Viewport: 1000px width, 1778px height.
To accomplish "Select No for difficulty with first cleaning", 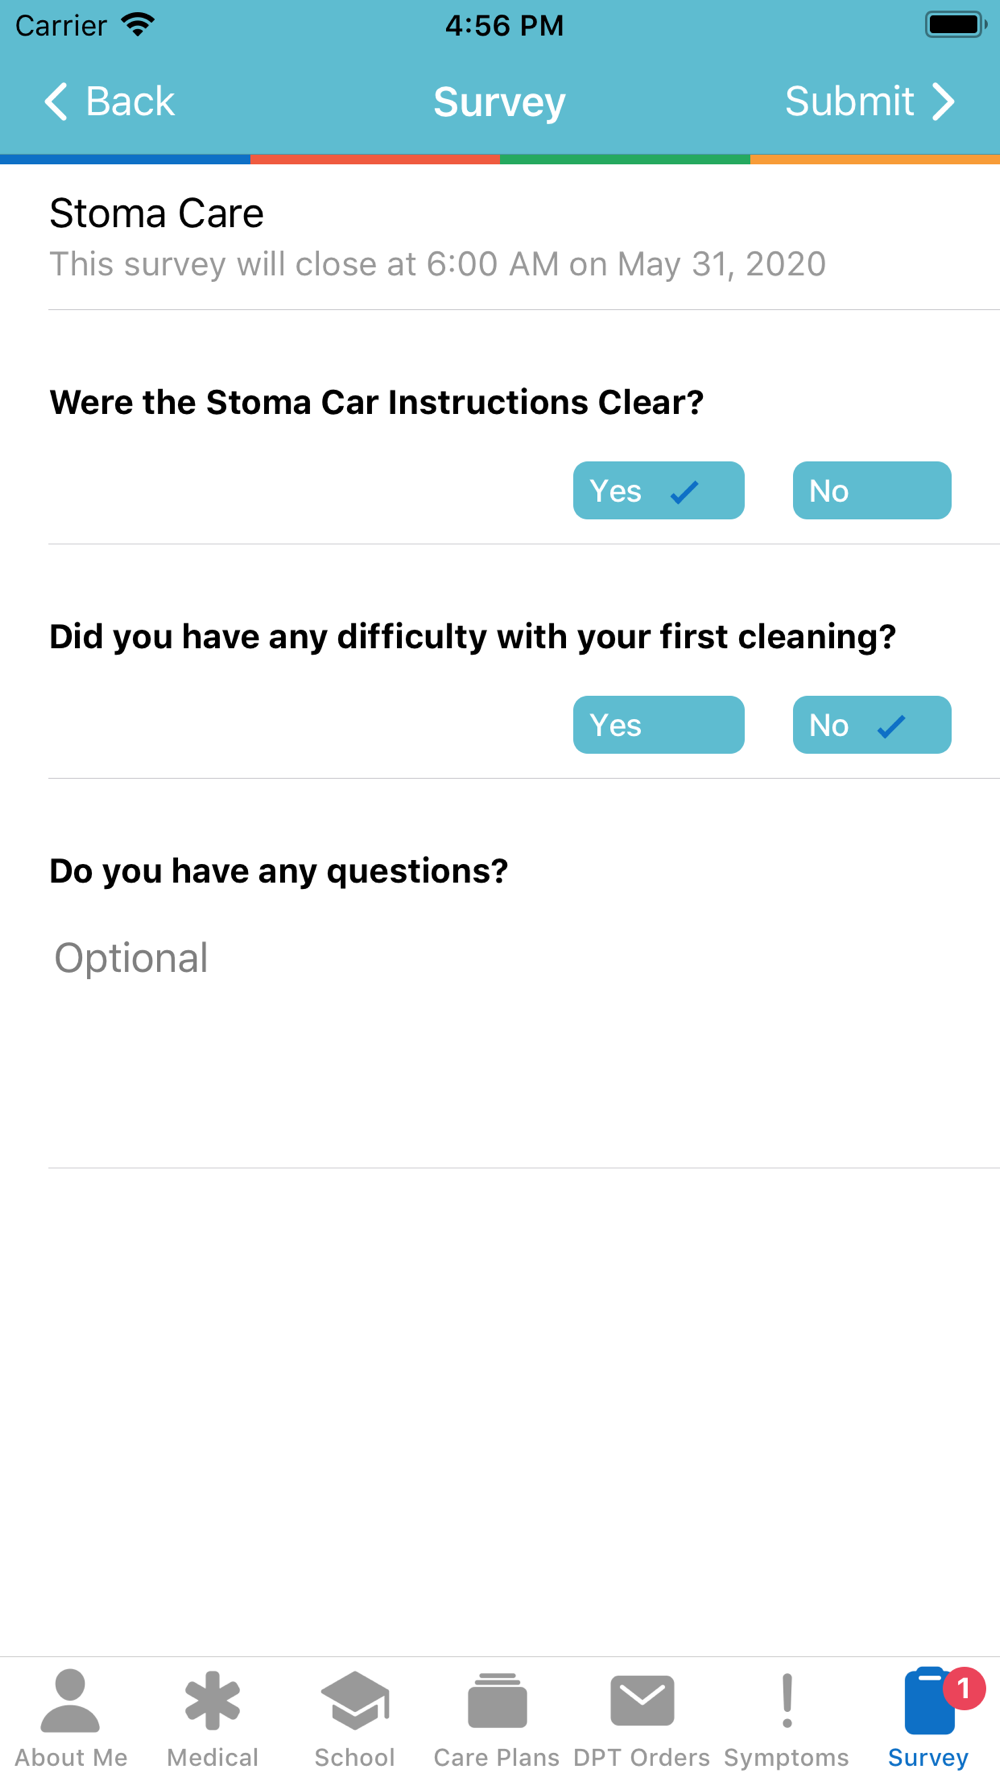I will click(x=872, y=724).
